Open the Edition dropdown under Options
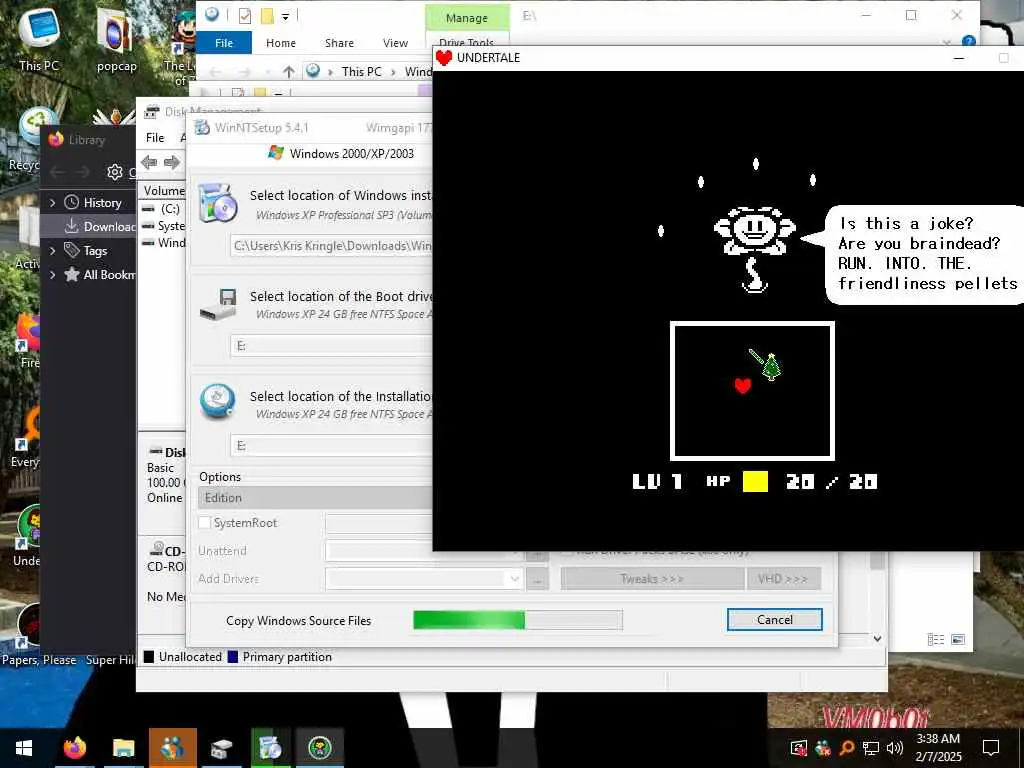1024x768 pixels. pos(315,498)
